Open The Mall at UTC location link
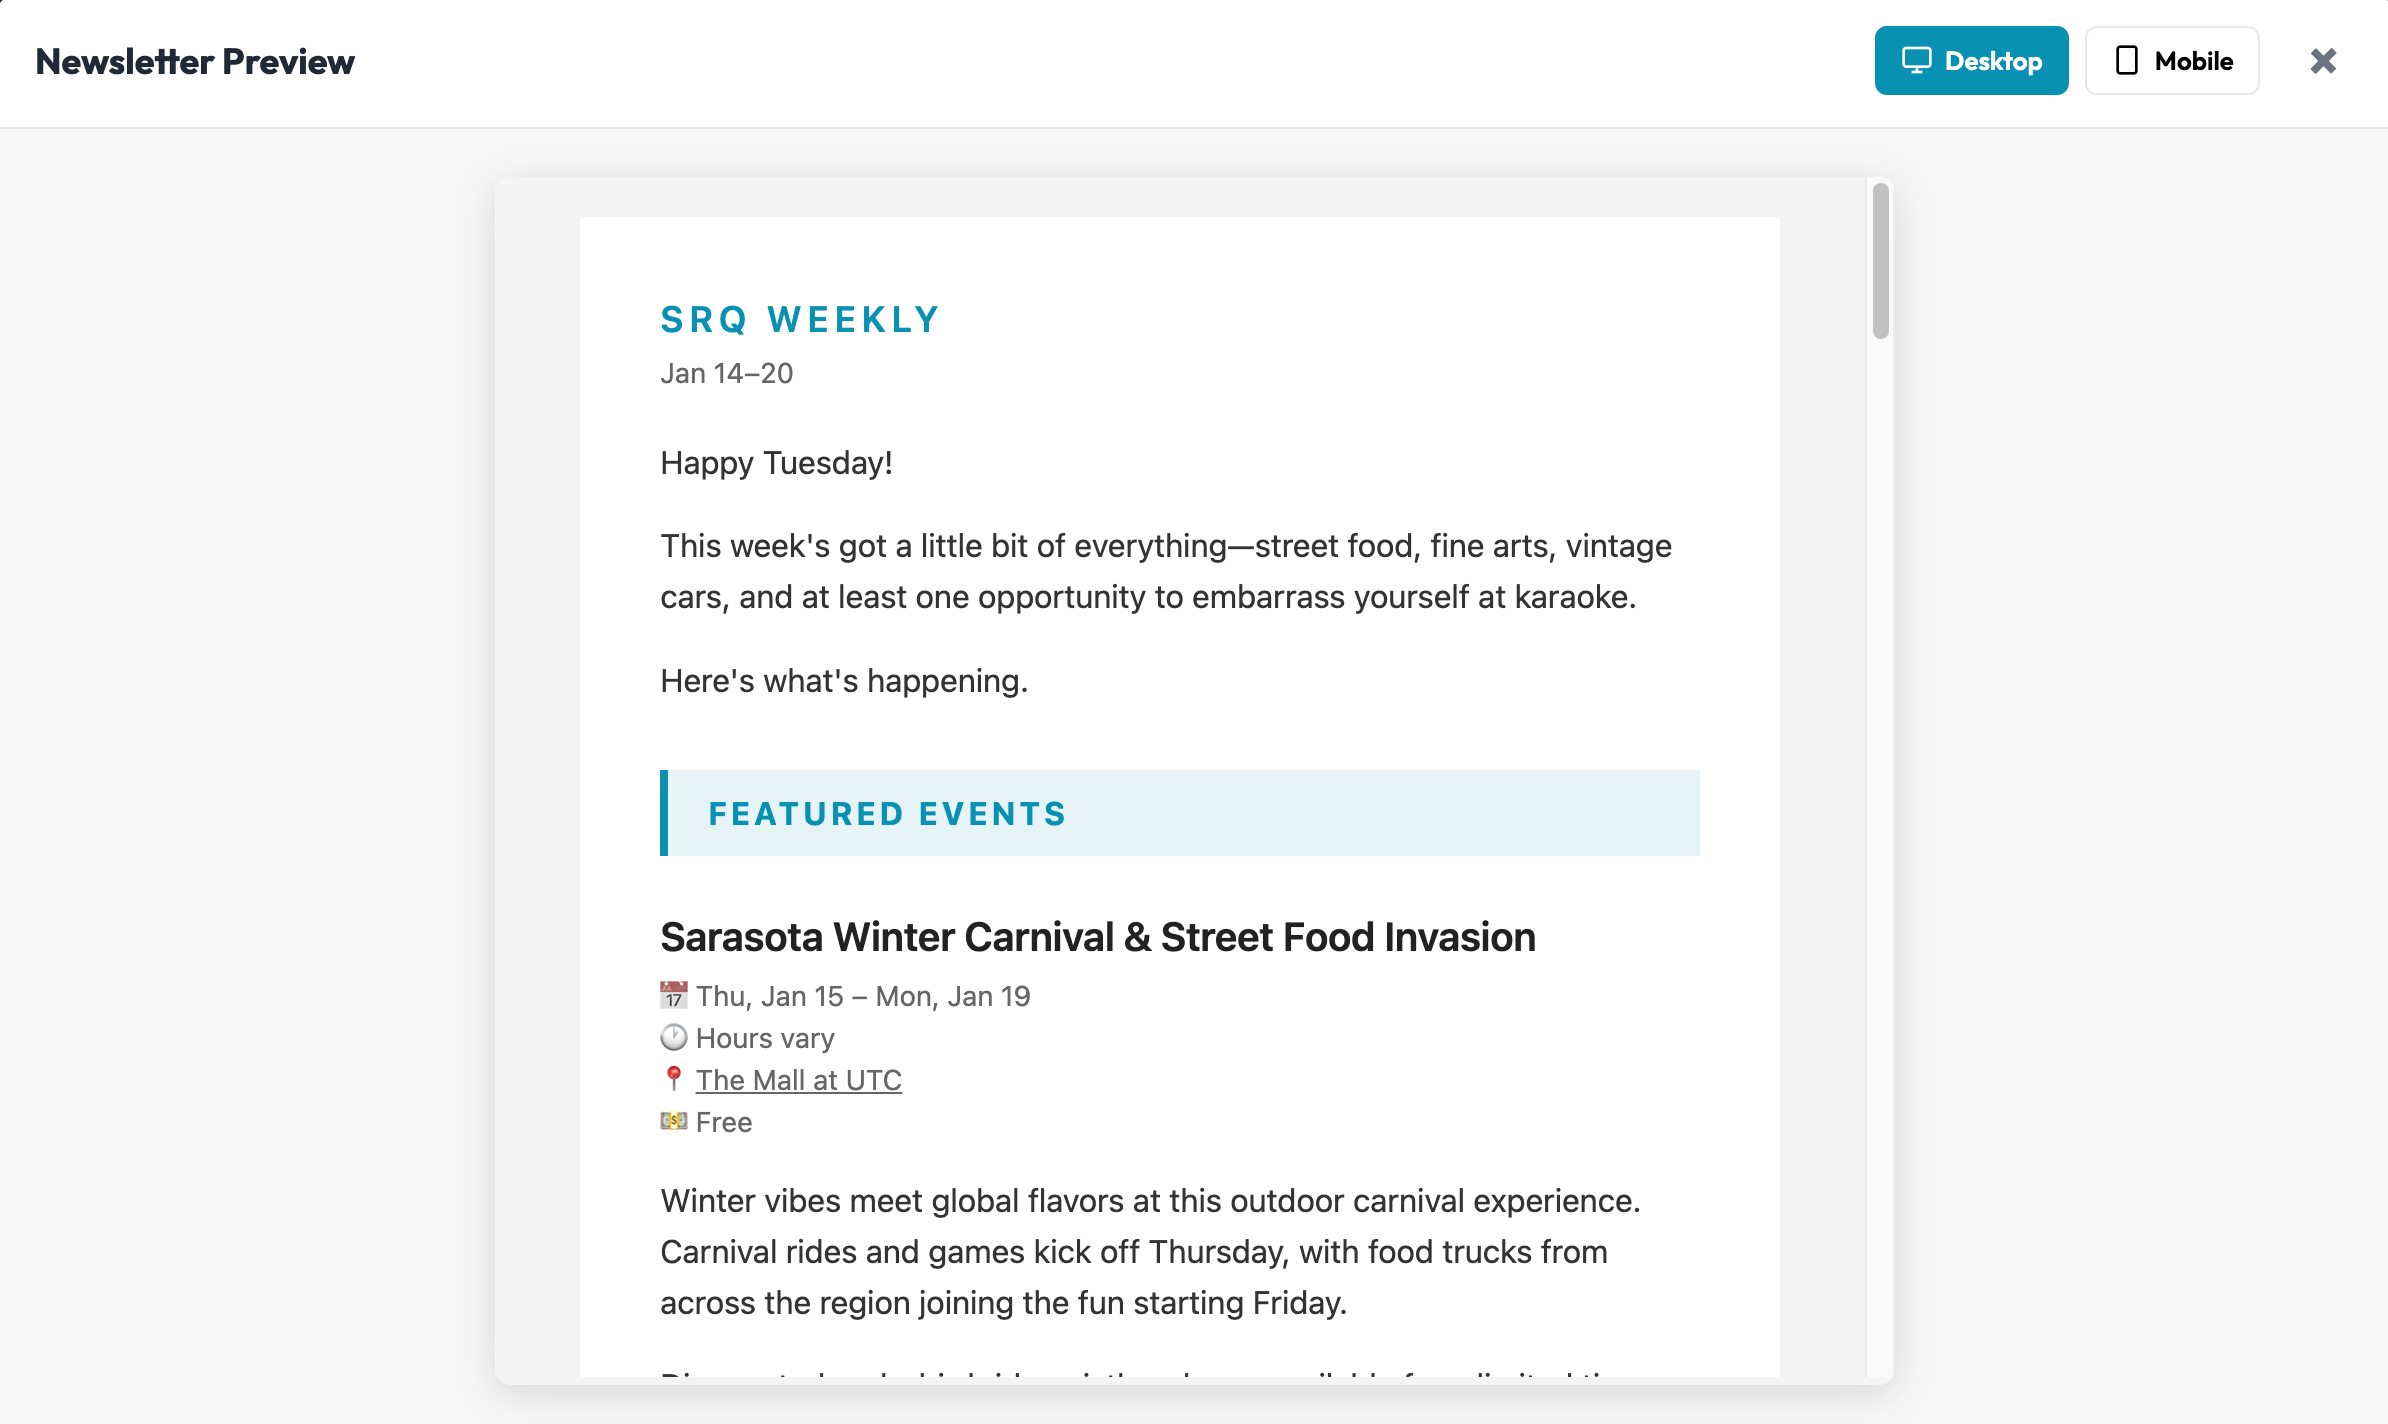Screen dimensions: 2388x1424 pos(798,1079)
